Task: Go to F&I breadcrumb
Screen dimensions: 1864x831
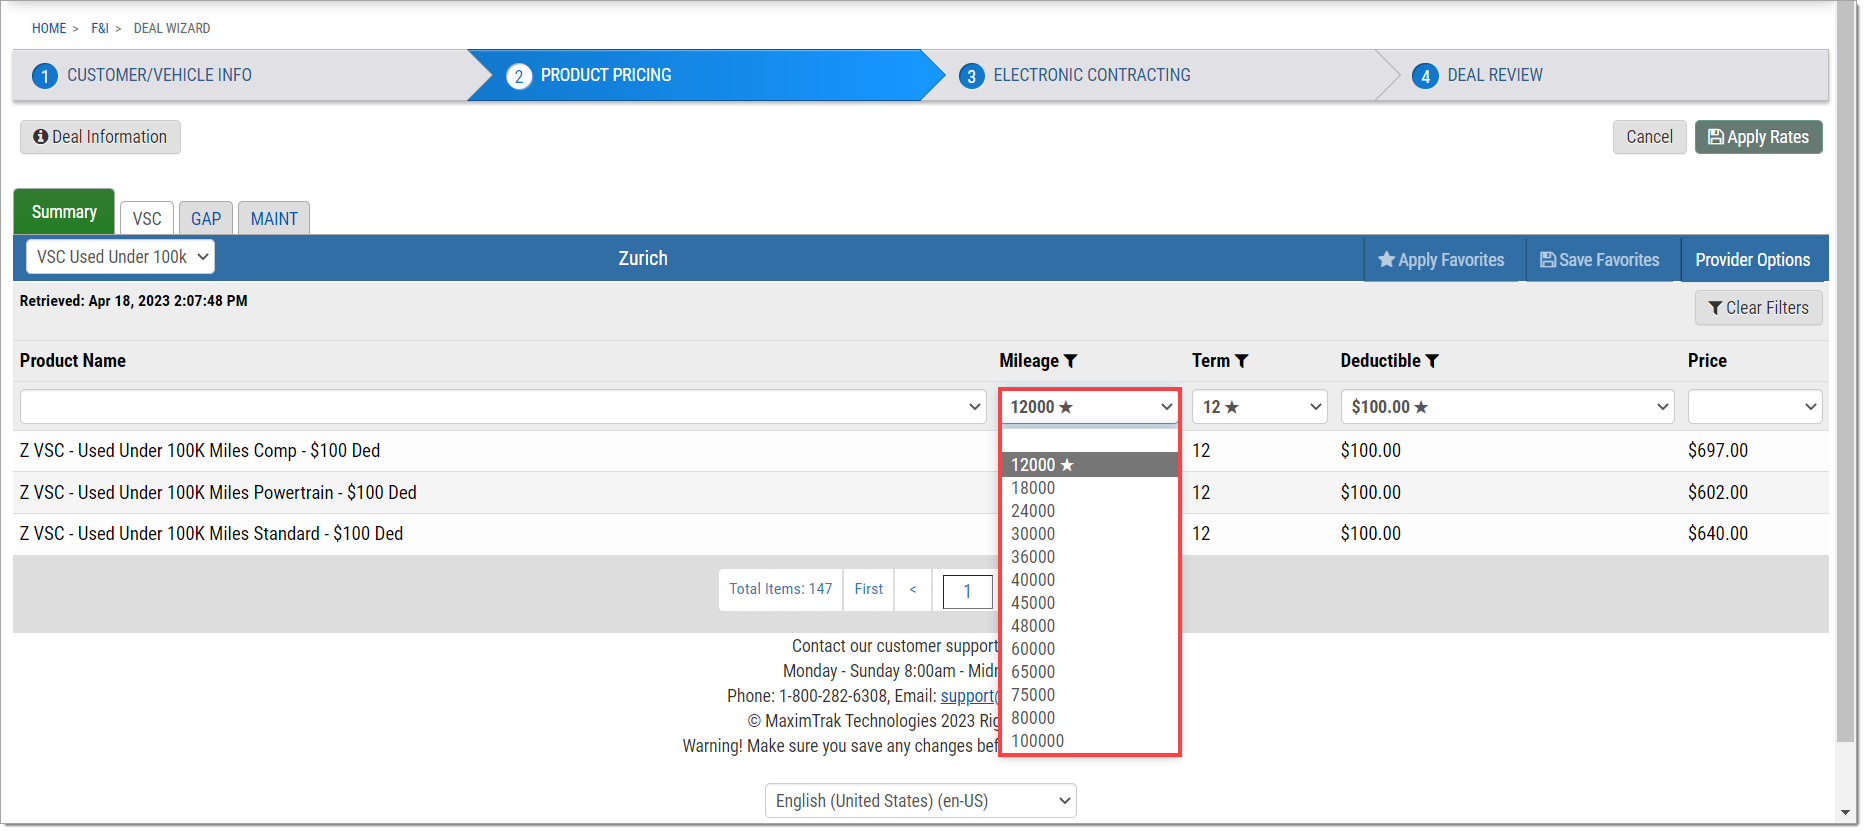Action: [100, 28]
